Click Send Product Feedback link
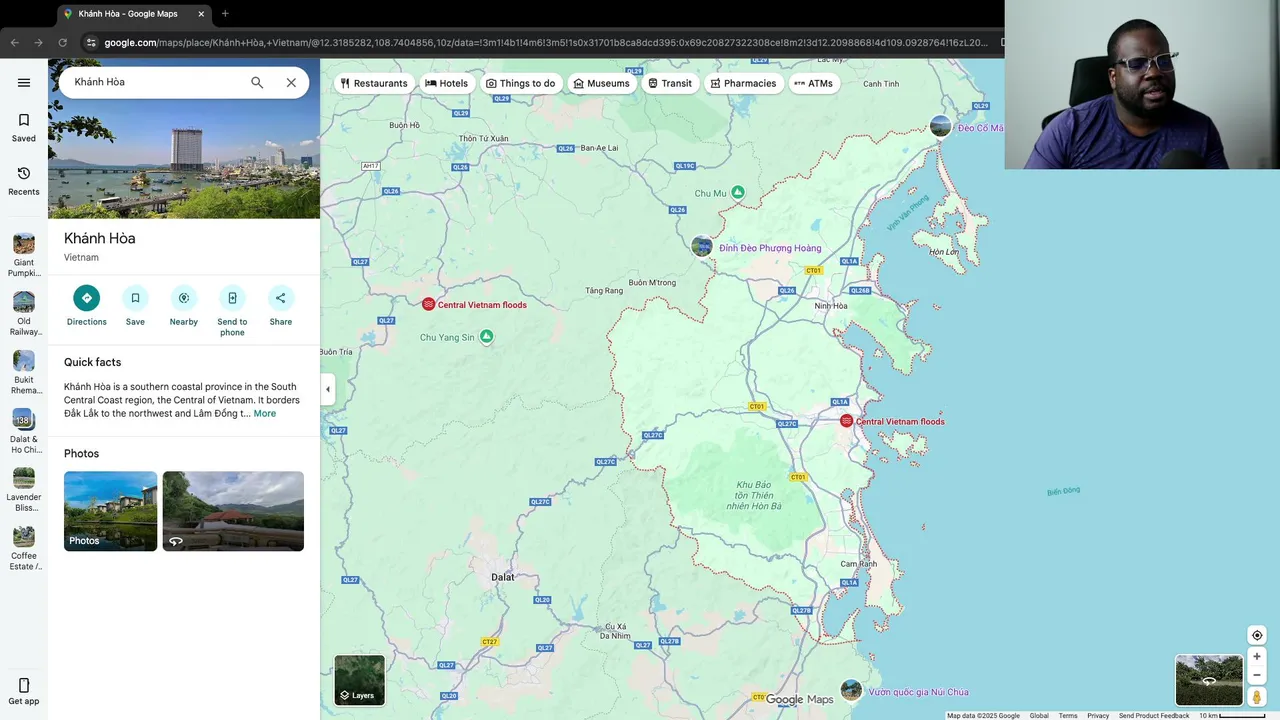This screenshot has height=720, width=1280. pos(1154,715)
